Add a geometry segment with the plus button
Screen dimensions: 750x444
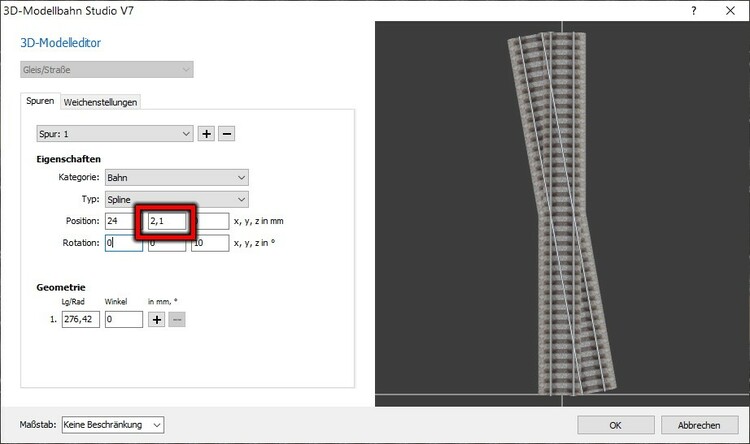click(156, 320)
